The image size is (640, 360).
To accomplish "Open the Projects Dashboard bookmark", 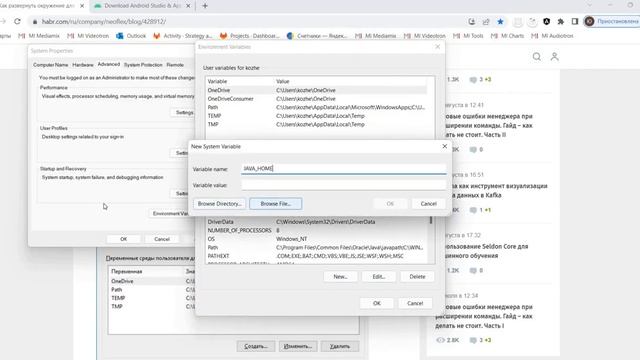I will (249, 36).
